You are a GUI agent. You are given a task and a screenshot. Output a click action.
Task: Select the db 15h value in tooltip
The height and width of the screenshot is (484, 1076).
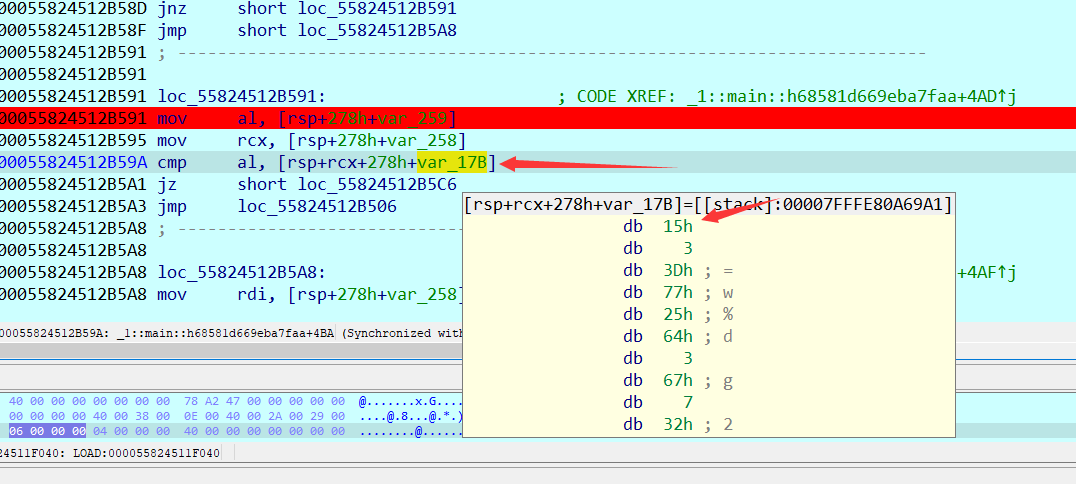pyautogui.click(x=677, y=227)
